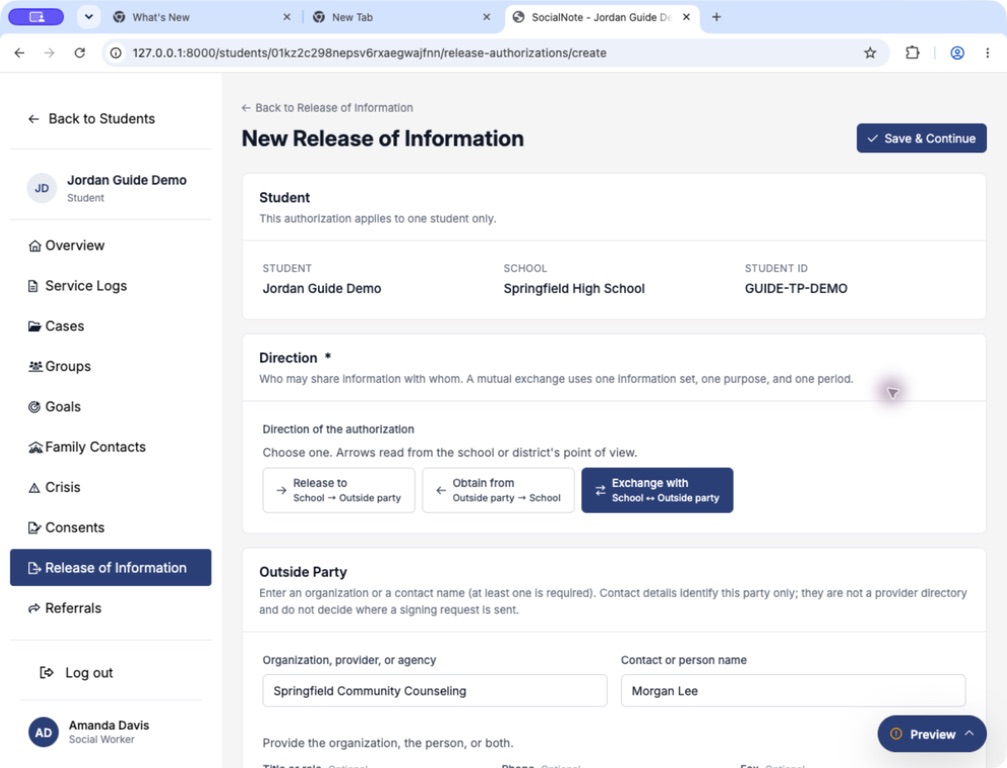Click Log out
The height and width of the screenshot is (768, 1007).
(76, 672)
